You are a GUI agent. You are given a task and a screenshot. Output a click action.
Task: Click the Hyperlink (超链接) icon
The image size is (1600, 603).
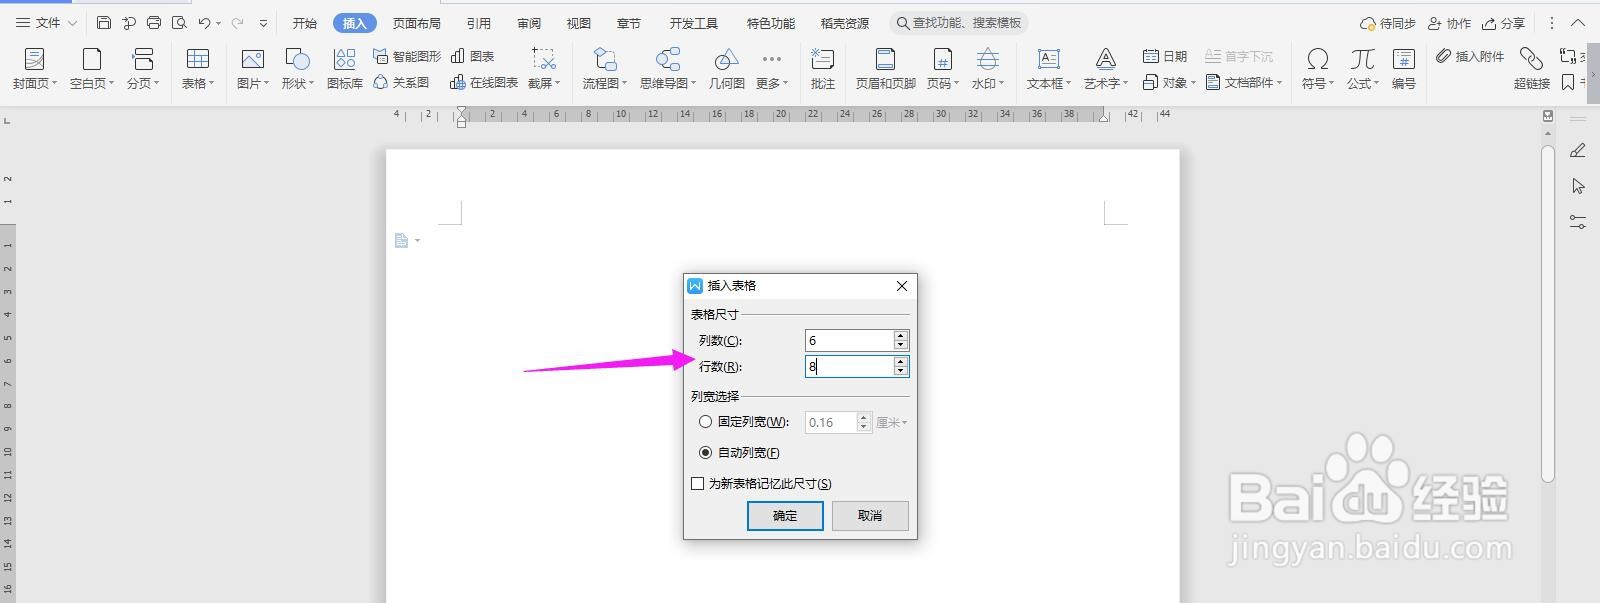(1530, 58)
